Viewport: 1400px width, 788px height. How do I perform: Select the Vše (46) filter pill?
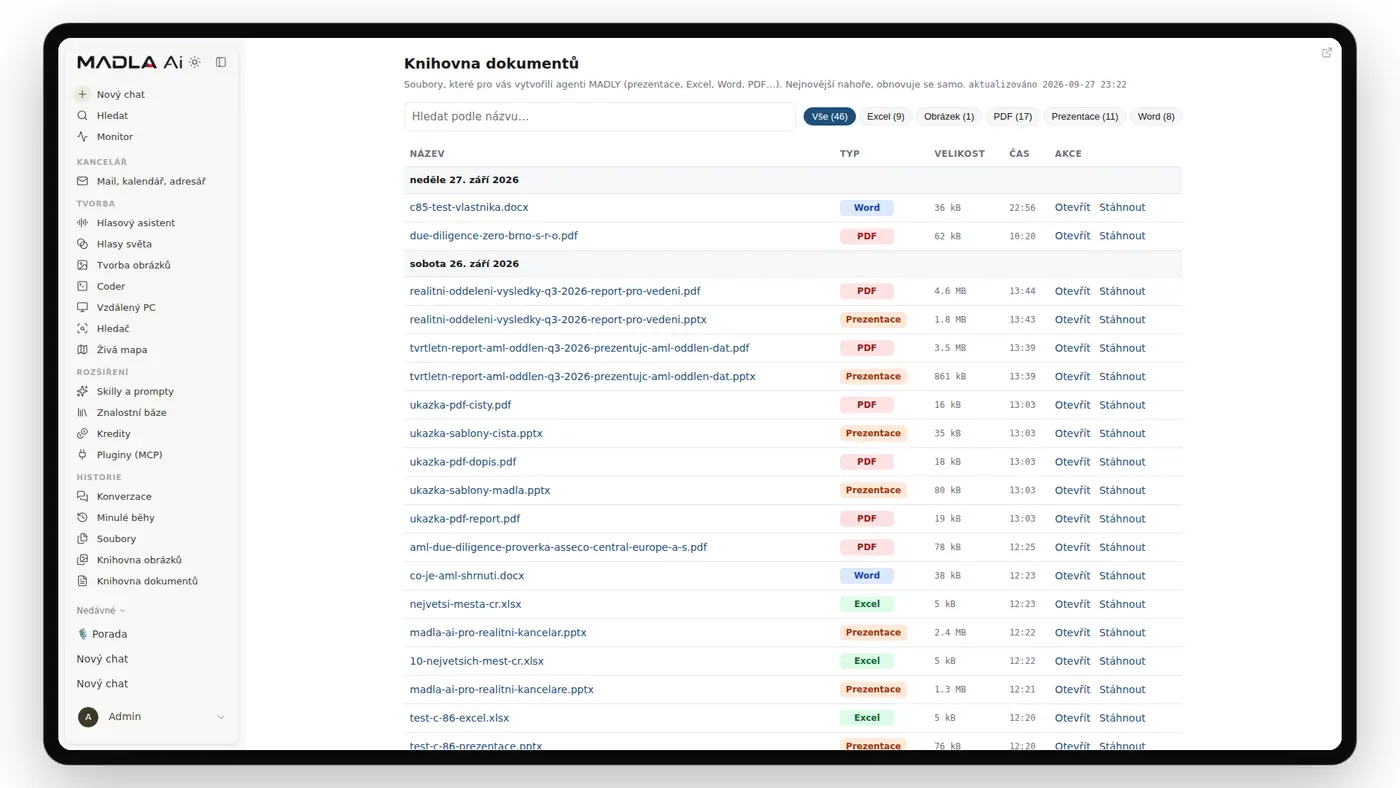tap(829, 117)
